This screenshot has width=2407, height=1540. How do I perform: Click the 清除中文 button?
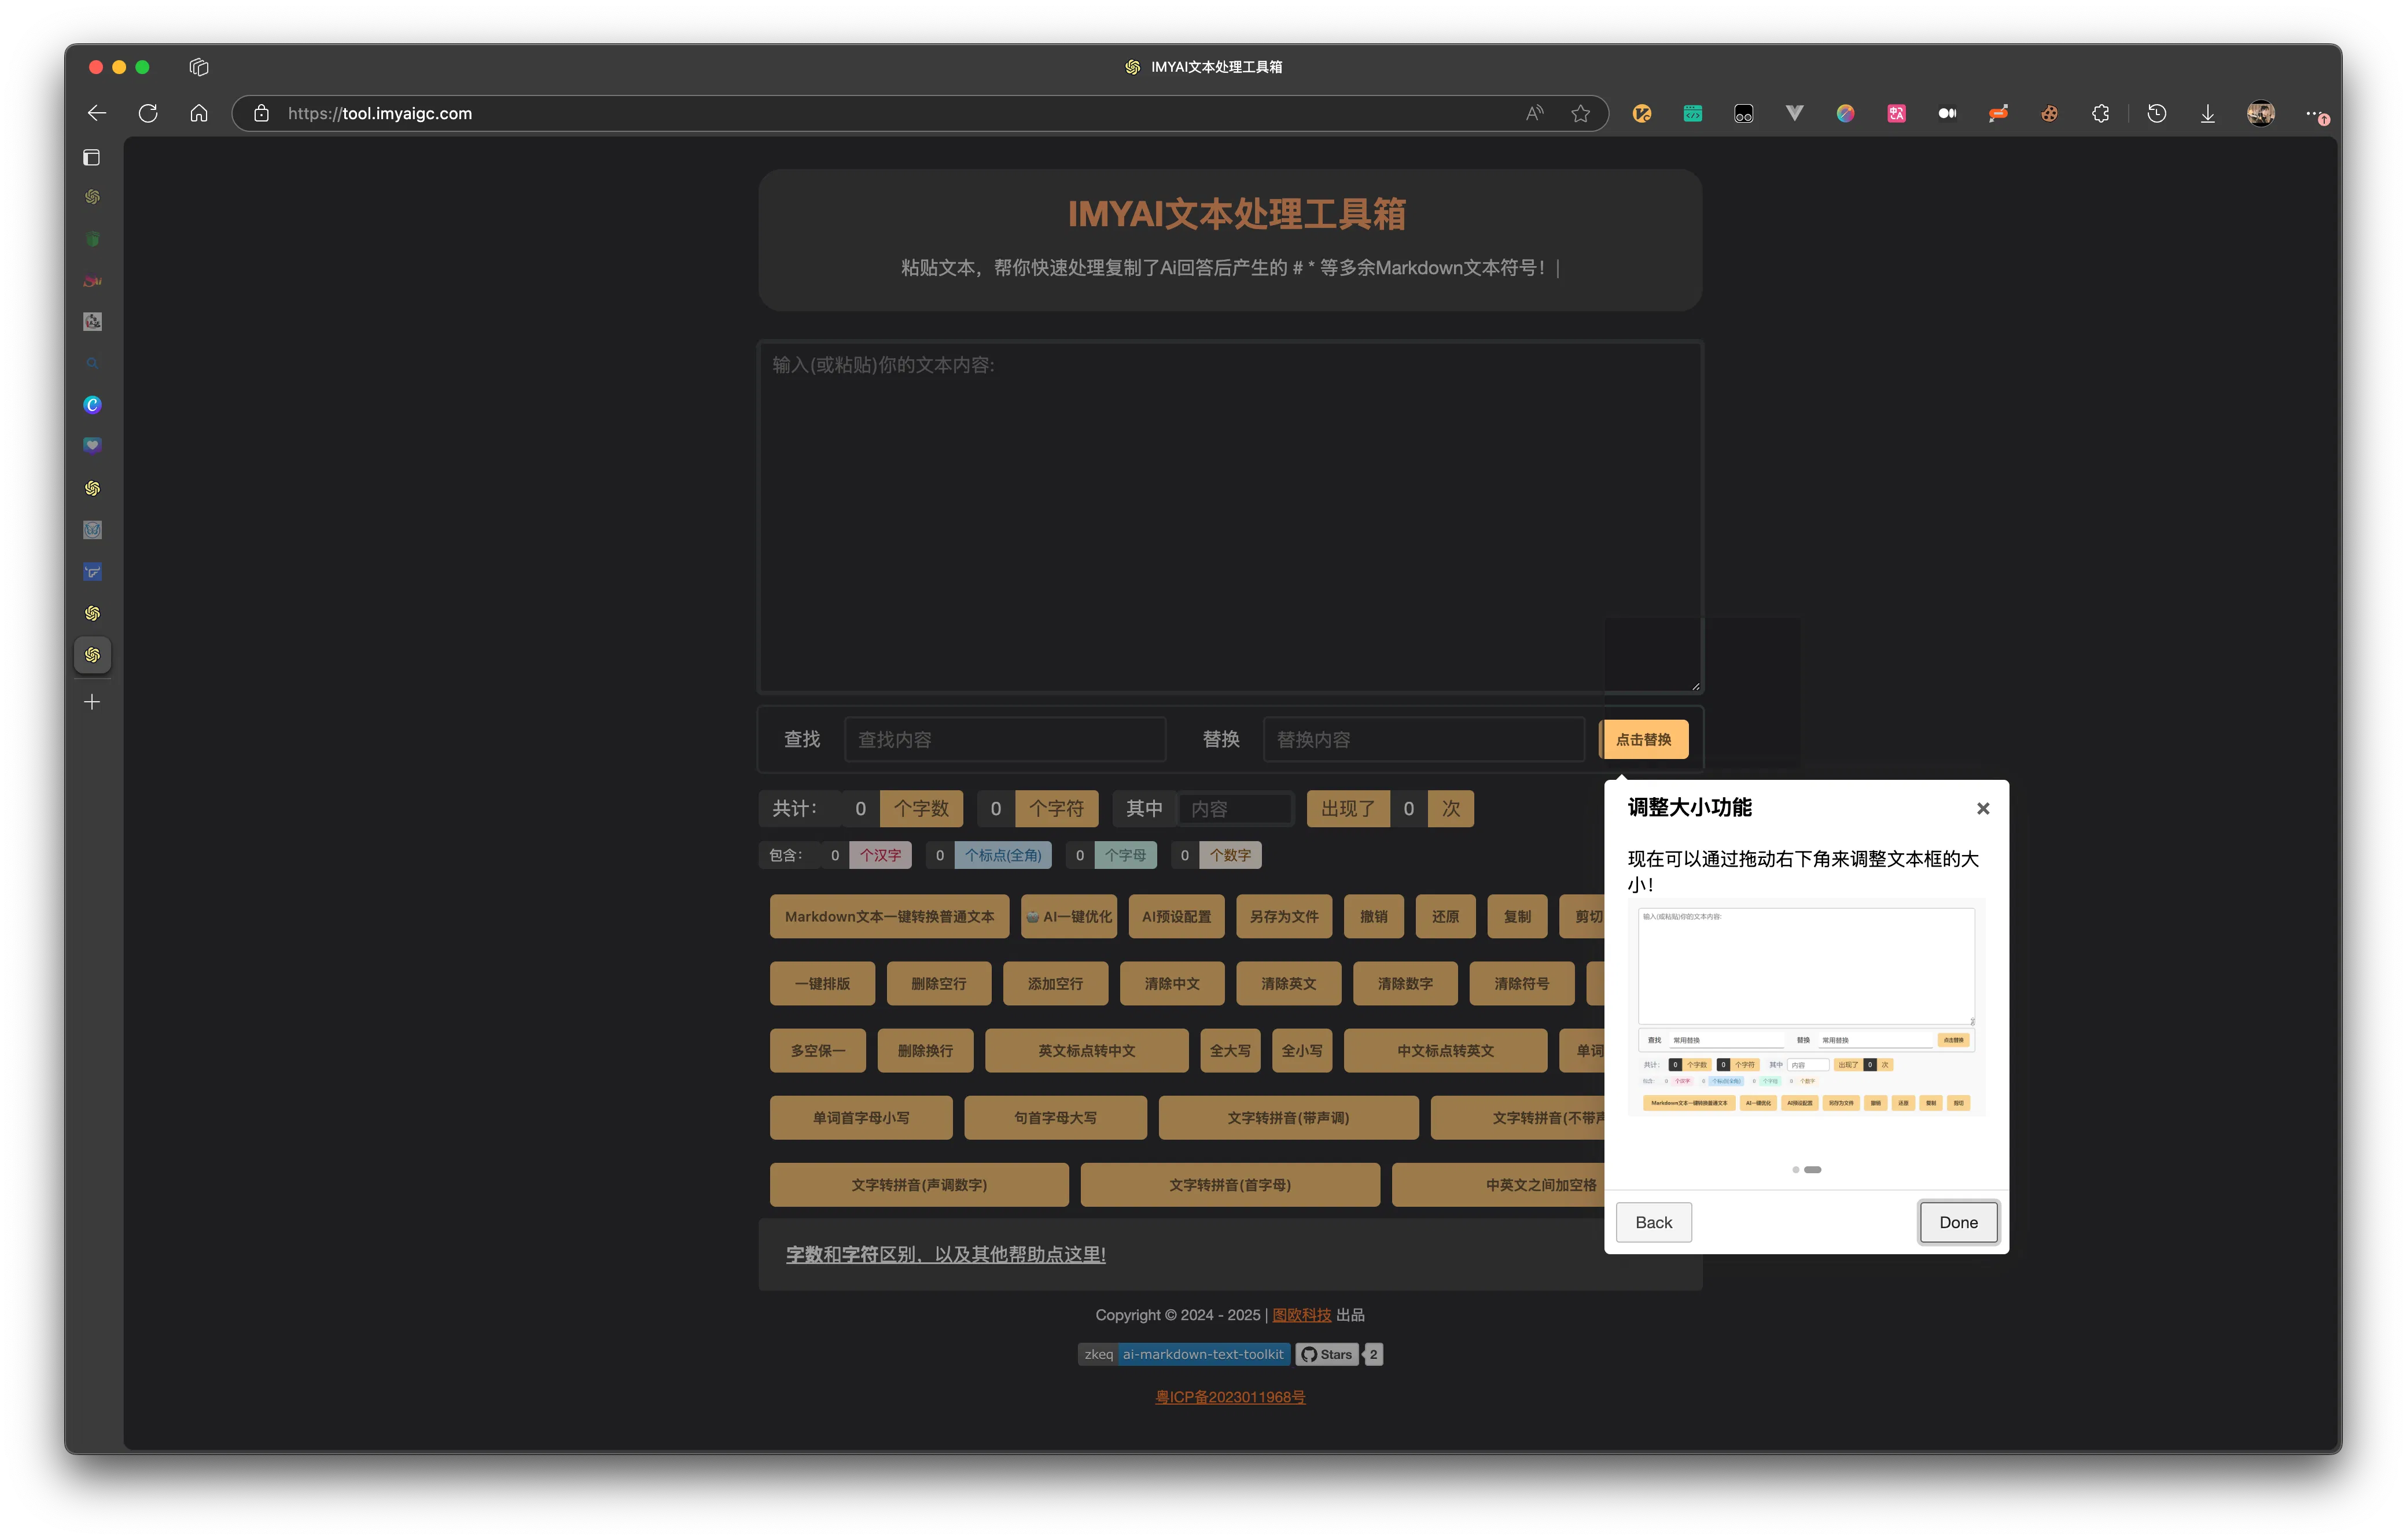(1172, 983)
